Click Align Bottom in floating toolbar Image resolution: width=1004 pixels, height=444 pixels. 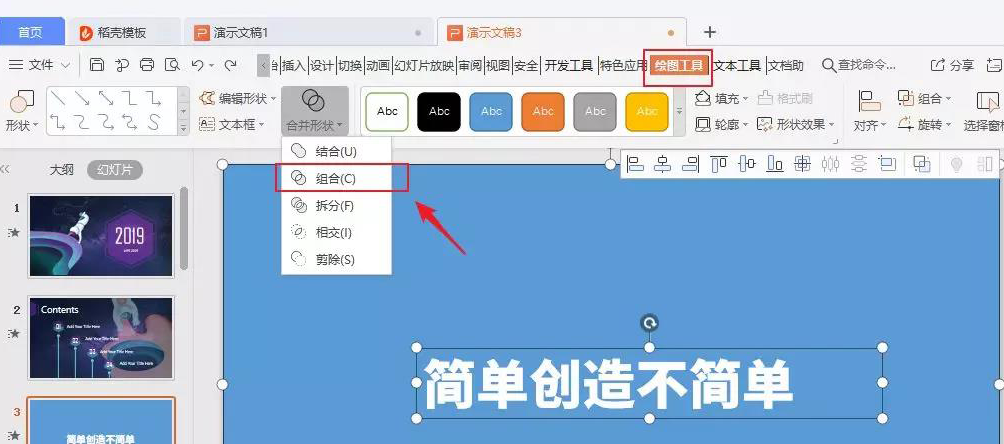pyautogui.click(x=775, y=165)
